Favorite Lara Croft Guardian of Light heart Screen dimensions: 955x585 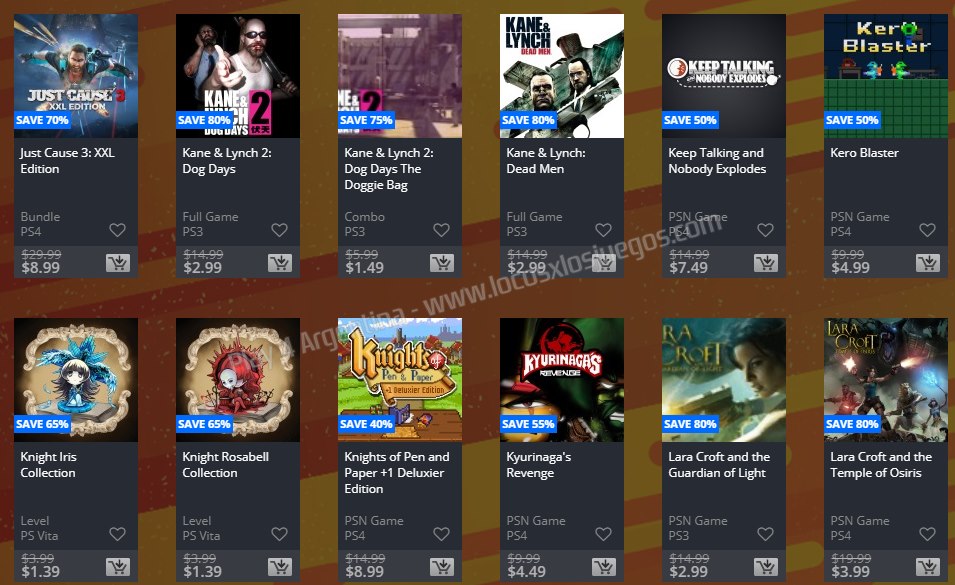click(766, 534)
